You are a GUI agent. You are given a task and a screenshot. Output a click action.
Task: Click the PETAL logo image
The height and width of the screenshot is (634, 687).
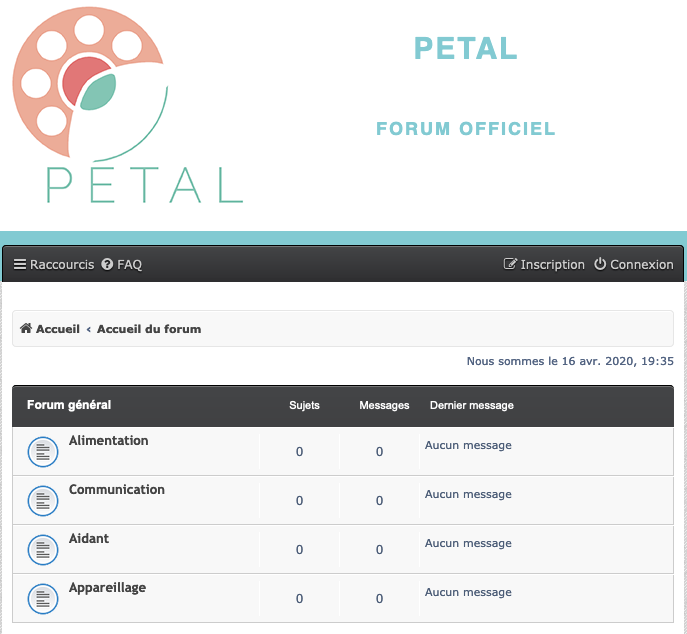(127, 105)
